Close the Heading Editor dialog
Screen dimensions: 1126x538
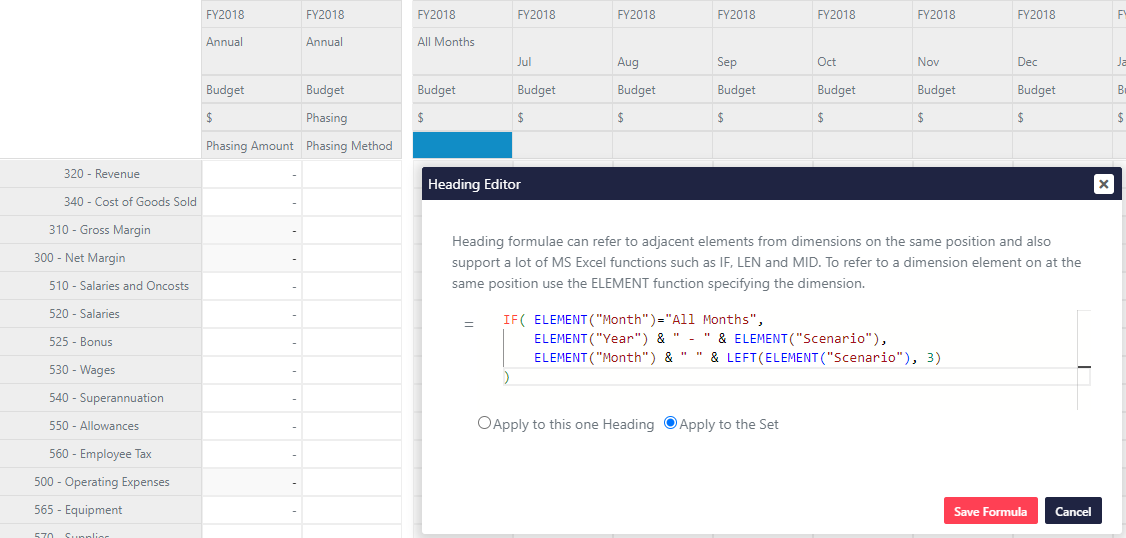click(x=1103, y=184)
